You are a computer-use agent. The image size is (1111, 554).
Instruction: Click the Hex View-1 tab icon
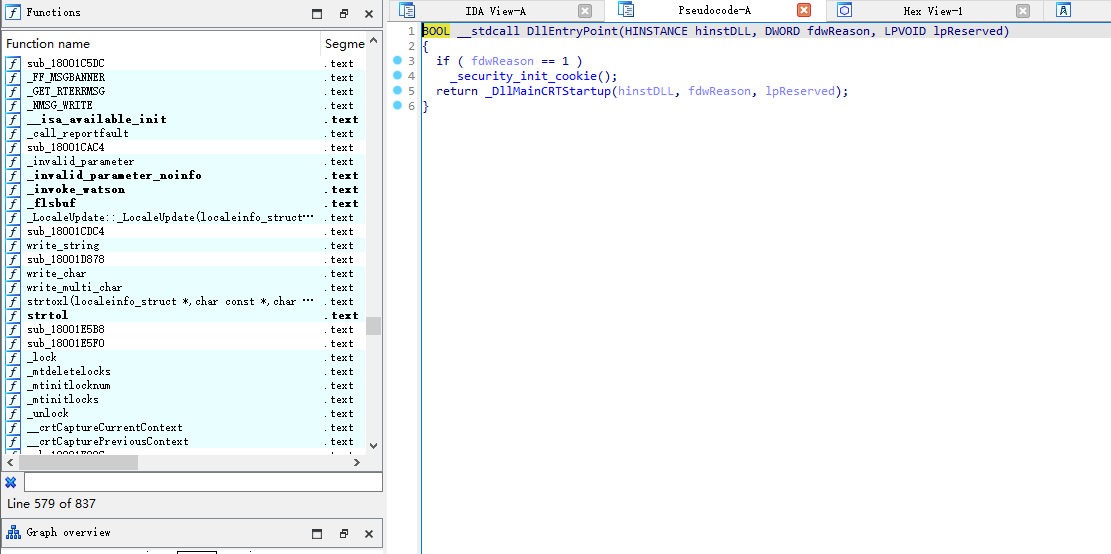pos(844,10)
